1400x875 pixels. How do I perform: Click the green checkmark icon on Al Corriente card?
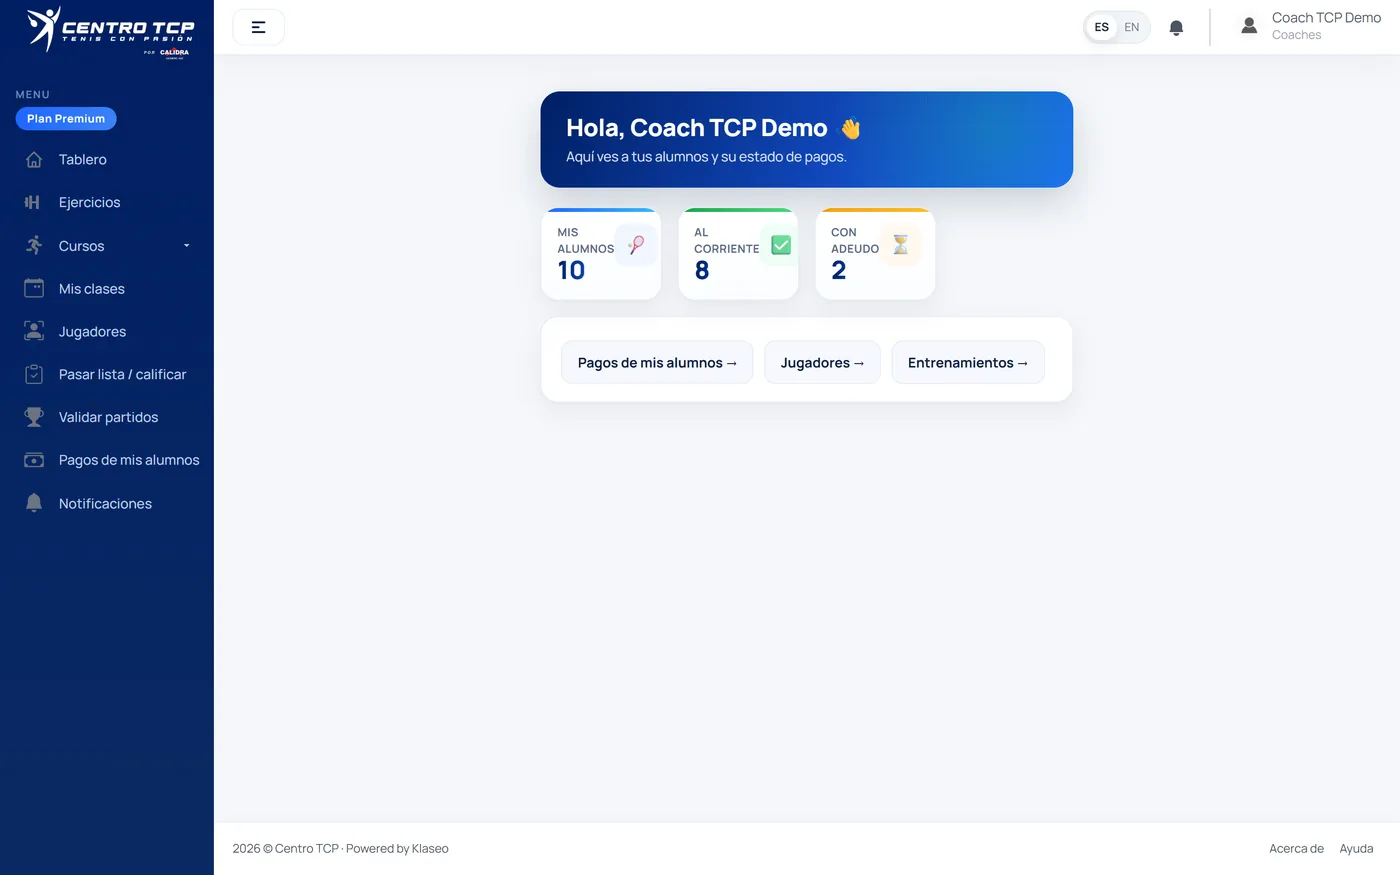pyautogui.click(x=781, y=245)
